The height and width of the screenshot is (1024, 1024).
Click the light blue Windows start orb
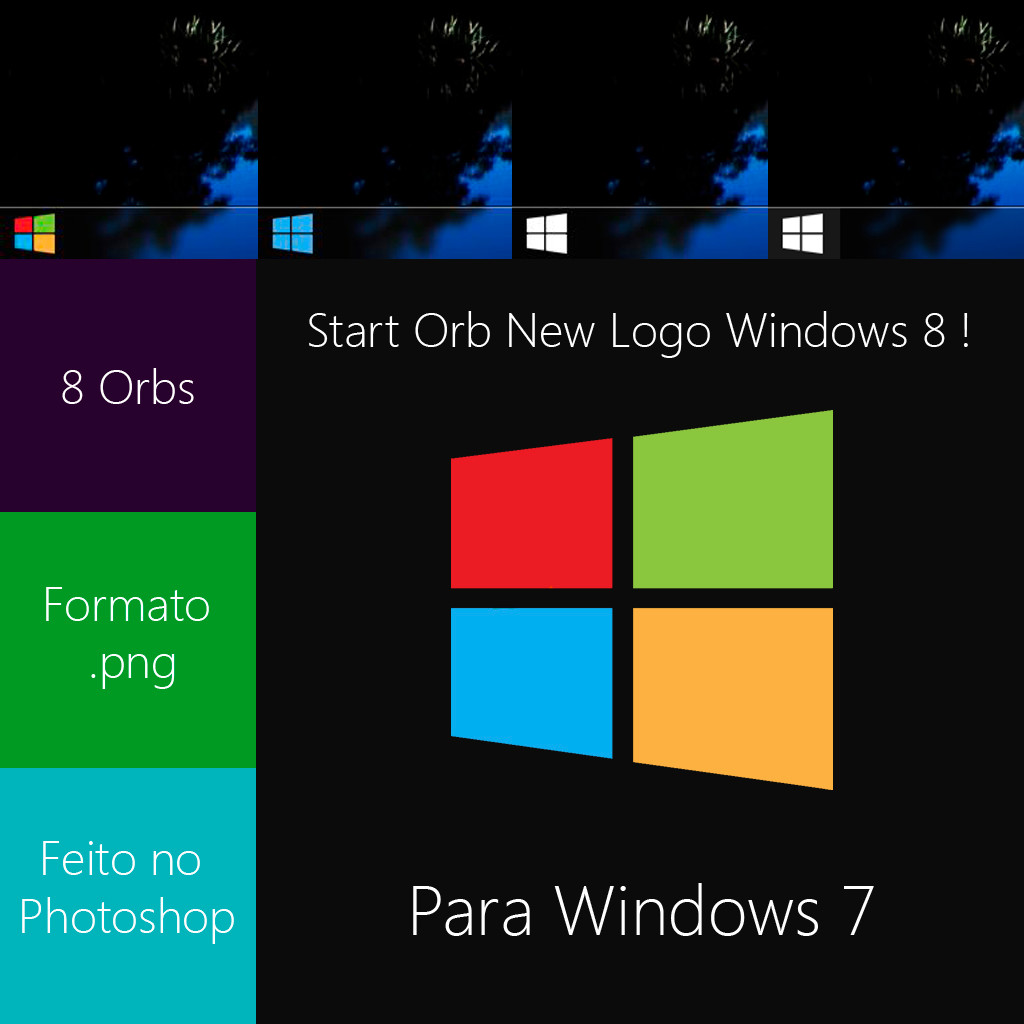[293, 233]
